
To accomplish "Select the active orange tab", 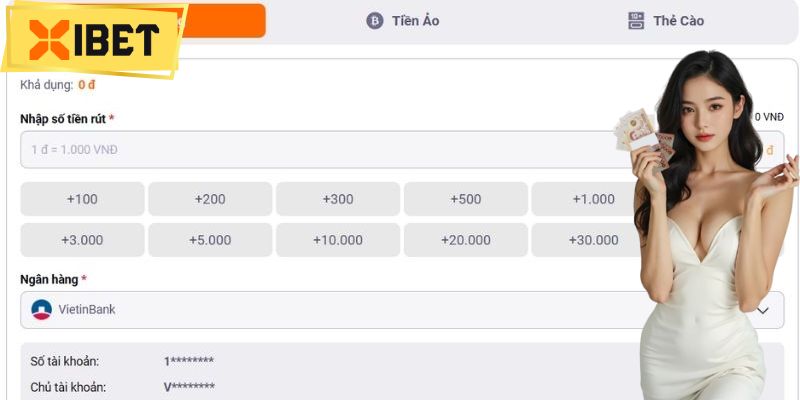I will [225, 21].
